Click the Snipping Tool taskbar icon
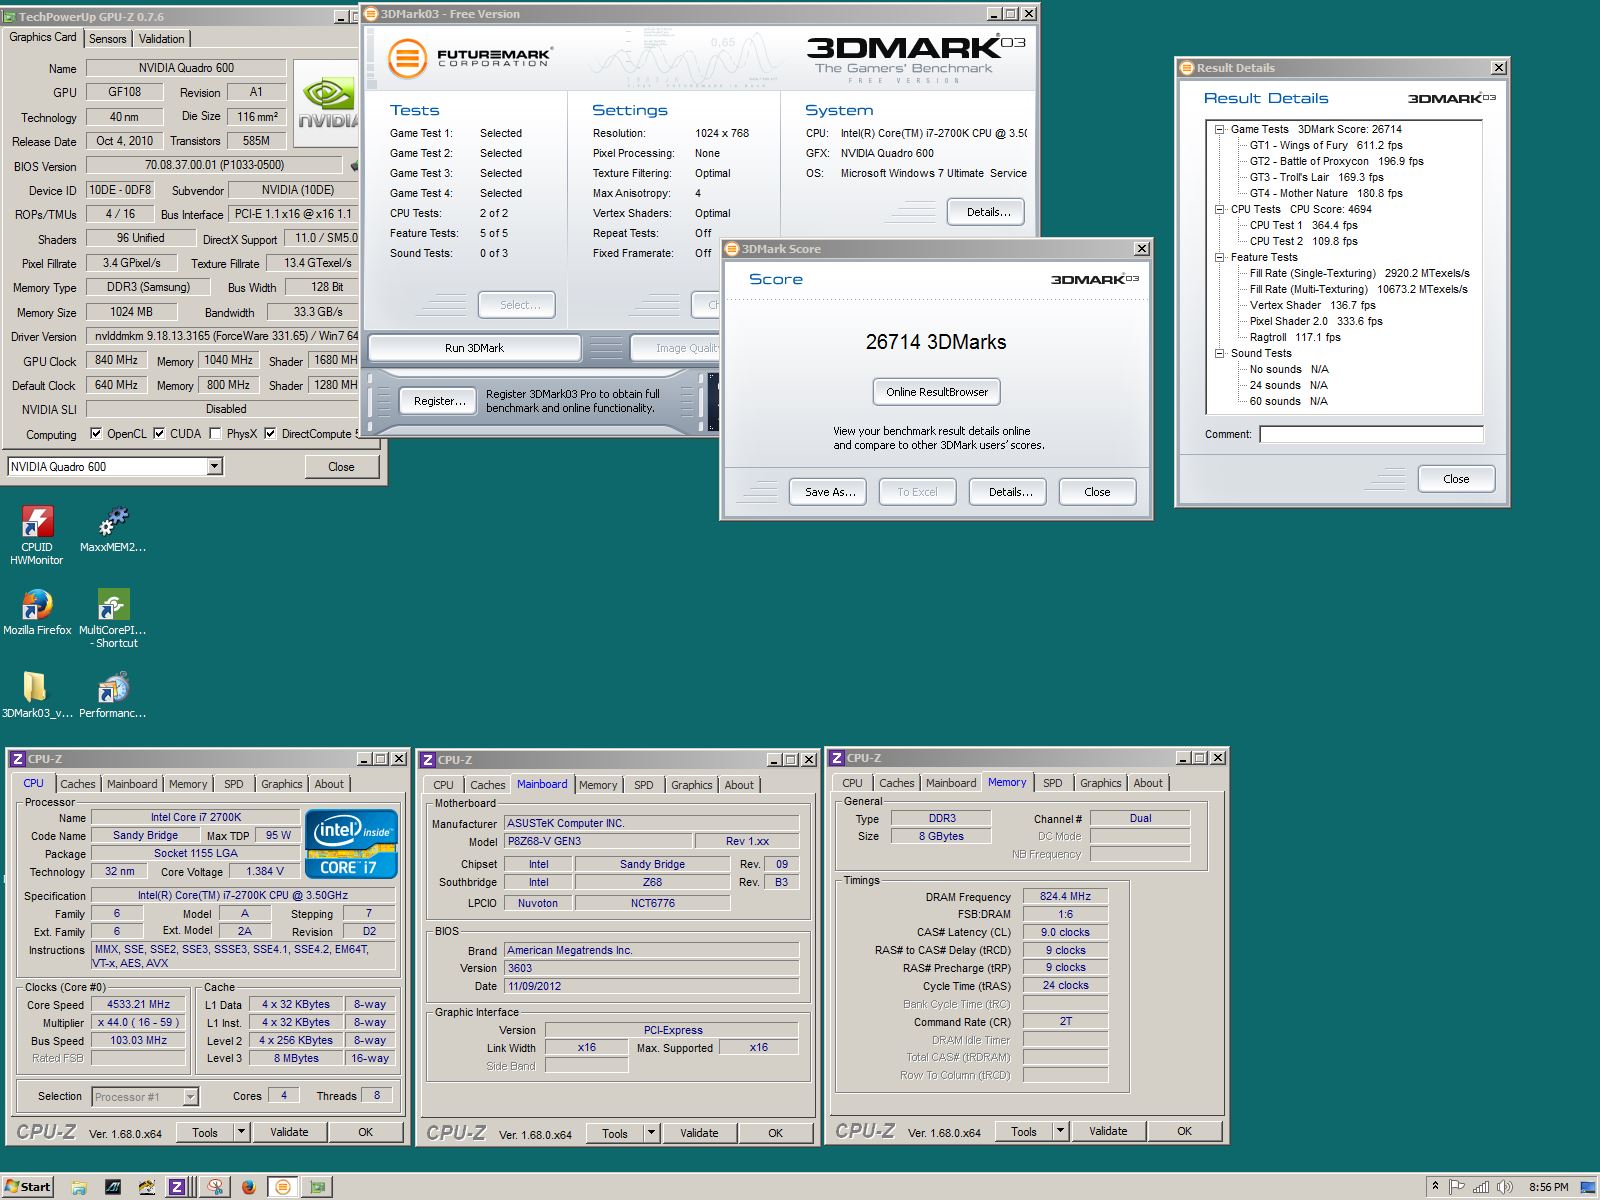The image size is (1600, 1200). [215, 1187]
